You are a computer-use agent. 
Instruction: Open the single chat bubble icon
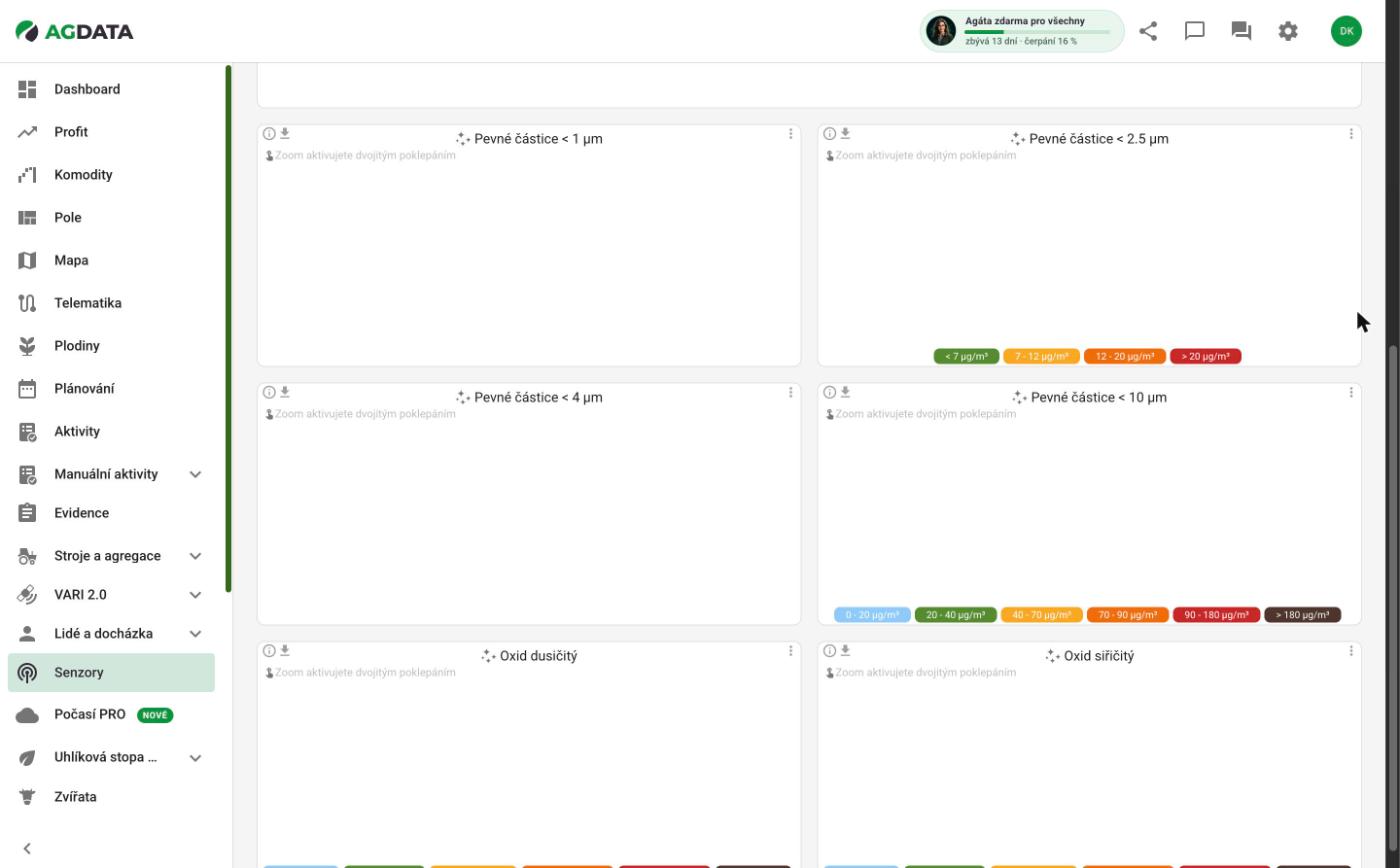(x=1194, y=31)
